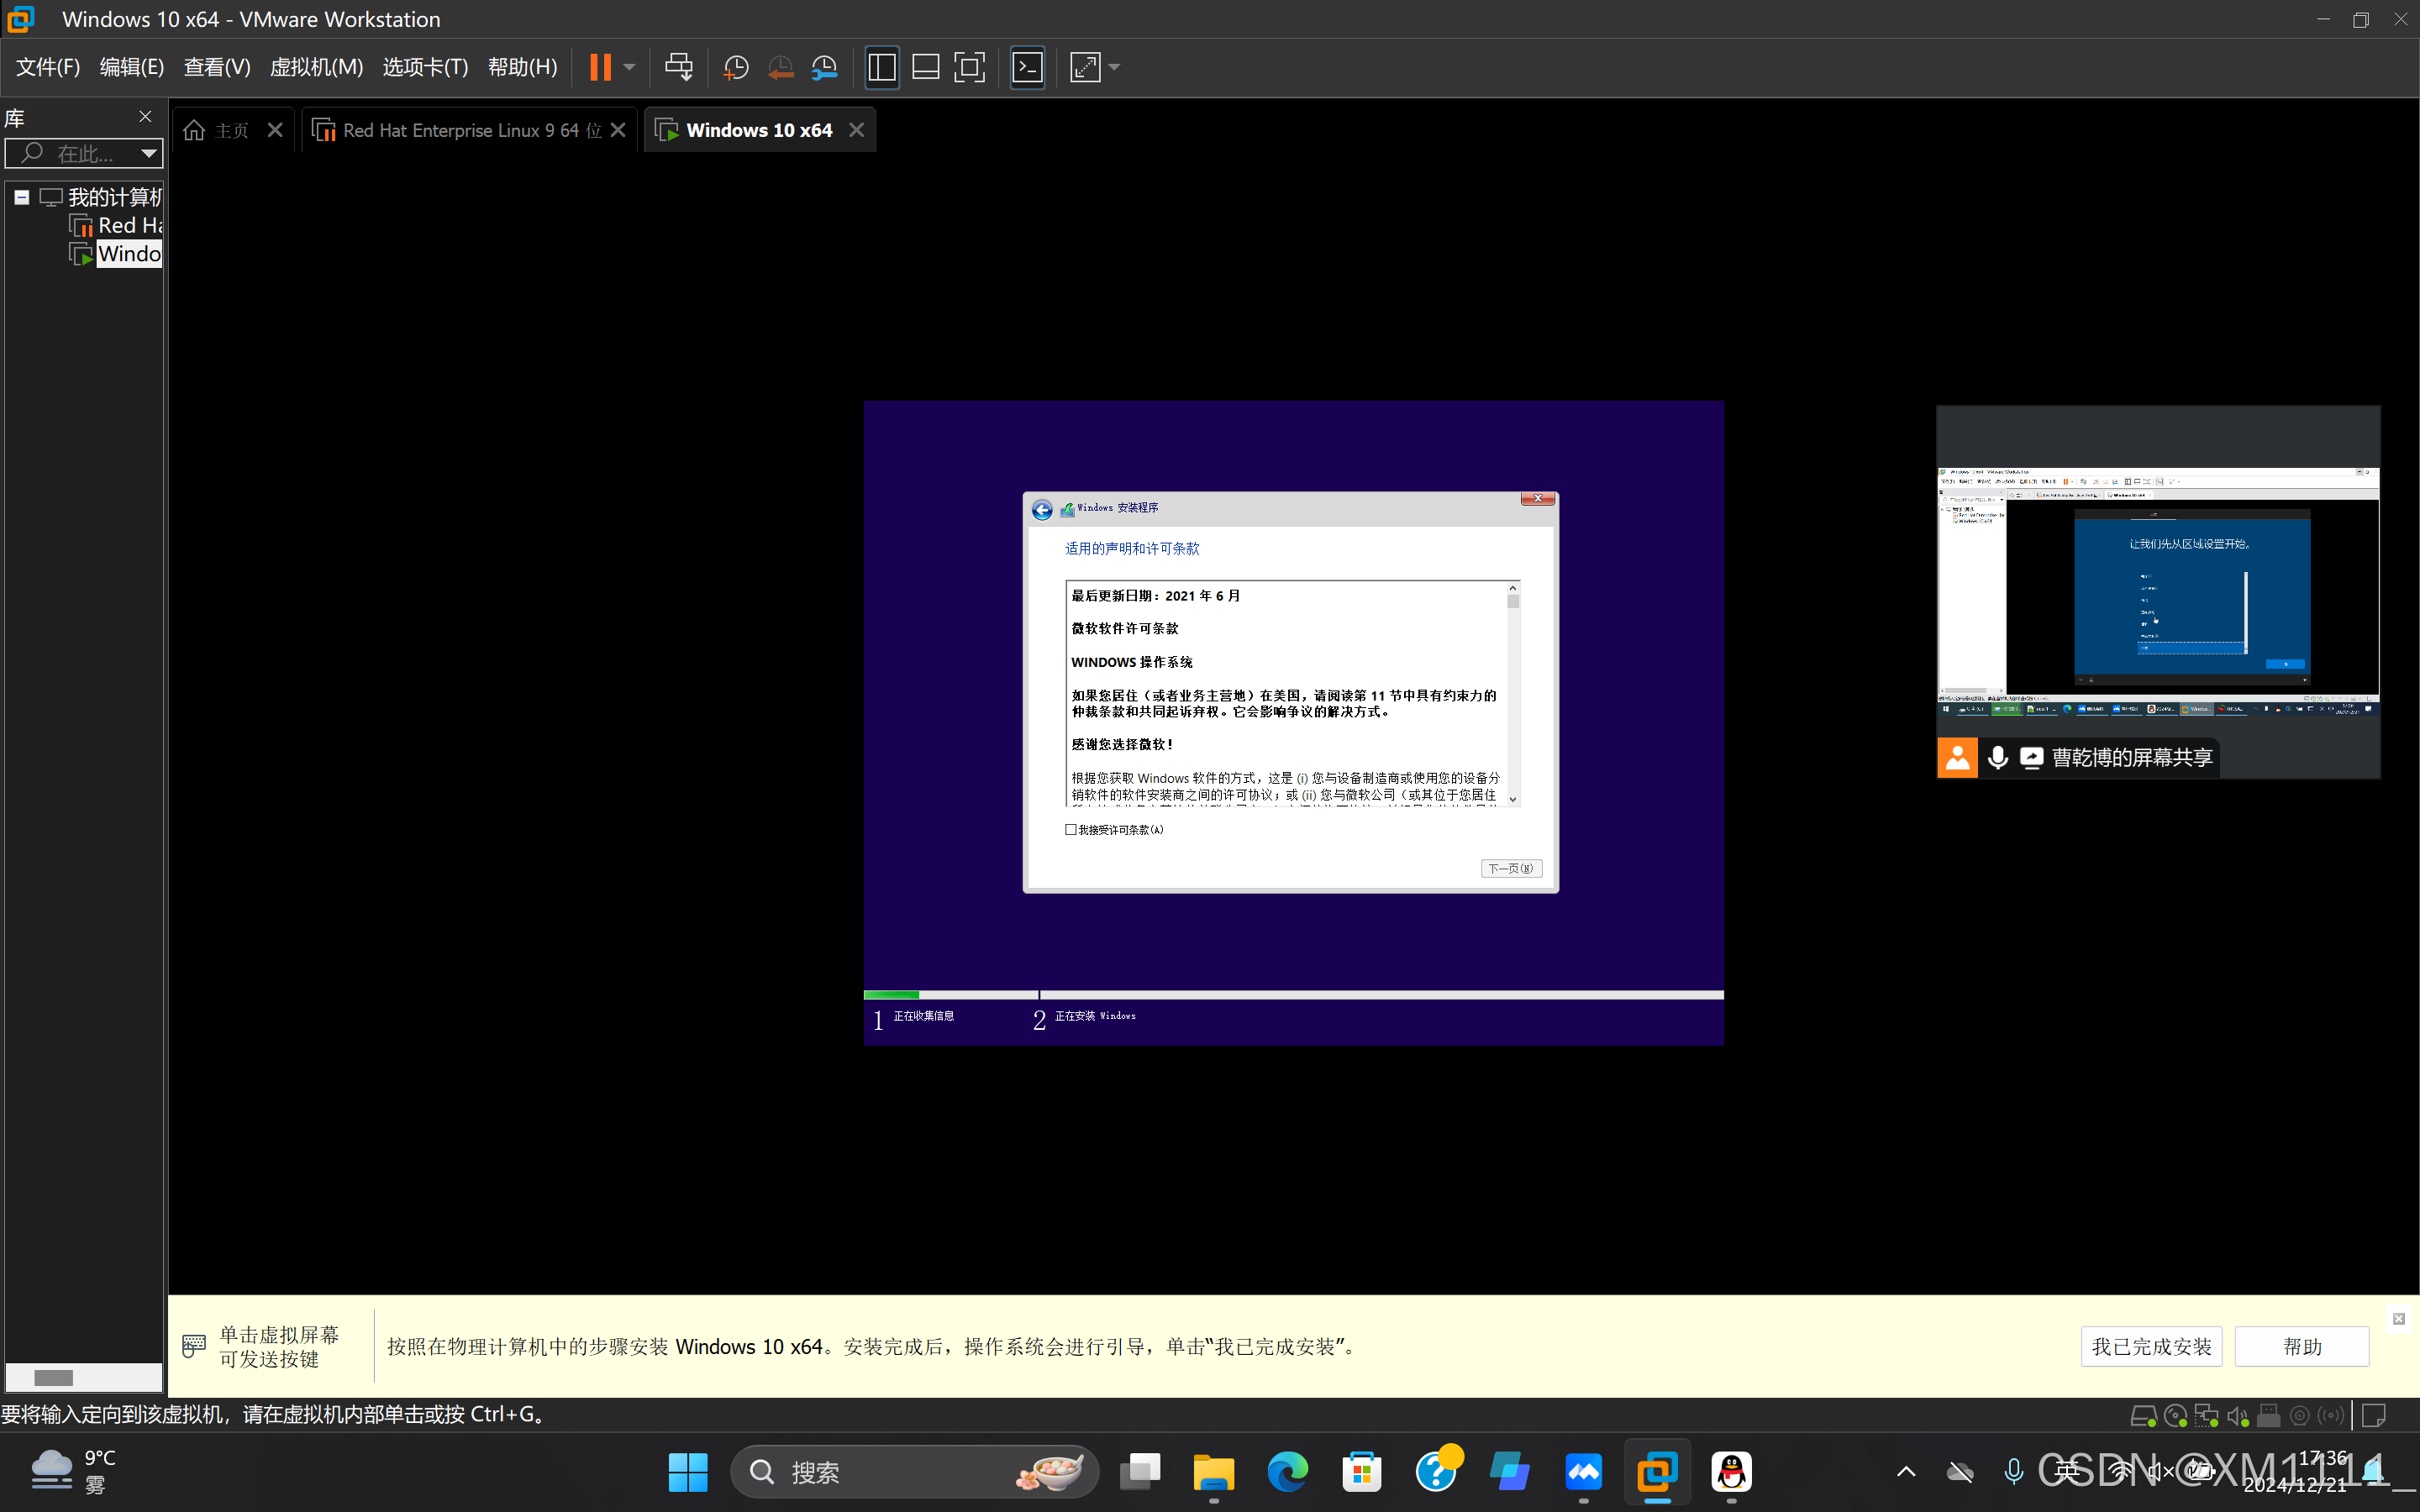
Task: Open the QQ penguin taskbar app
Action: [1732, 1472]
